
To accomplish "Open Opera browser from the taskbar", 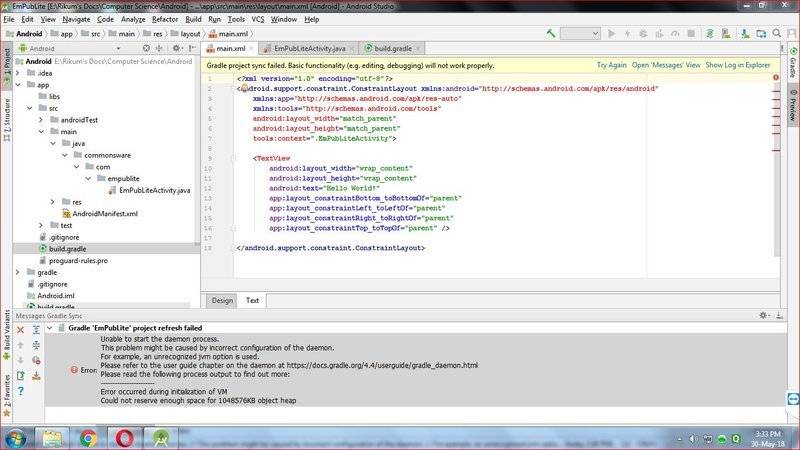I will coord(126,437).
